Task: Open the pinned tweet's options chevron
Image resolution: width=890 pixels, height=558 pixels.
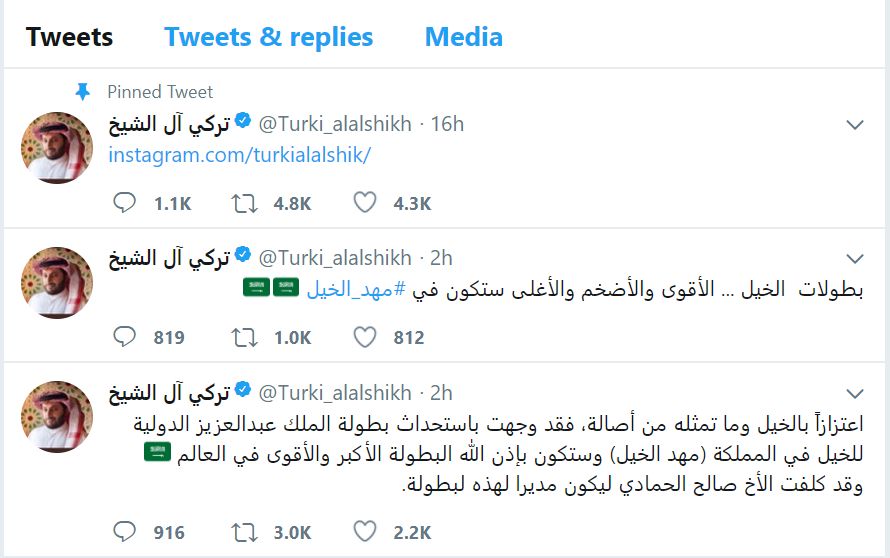Action: (855, 125)
